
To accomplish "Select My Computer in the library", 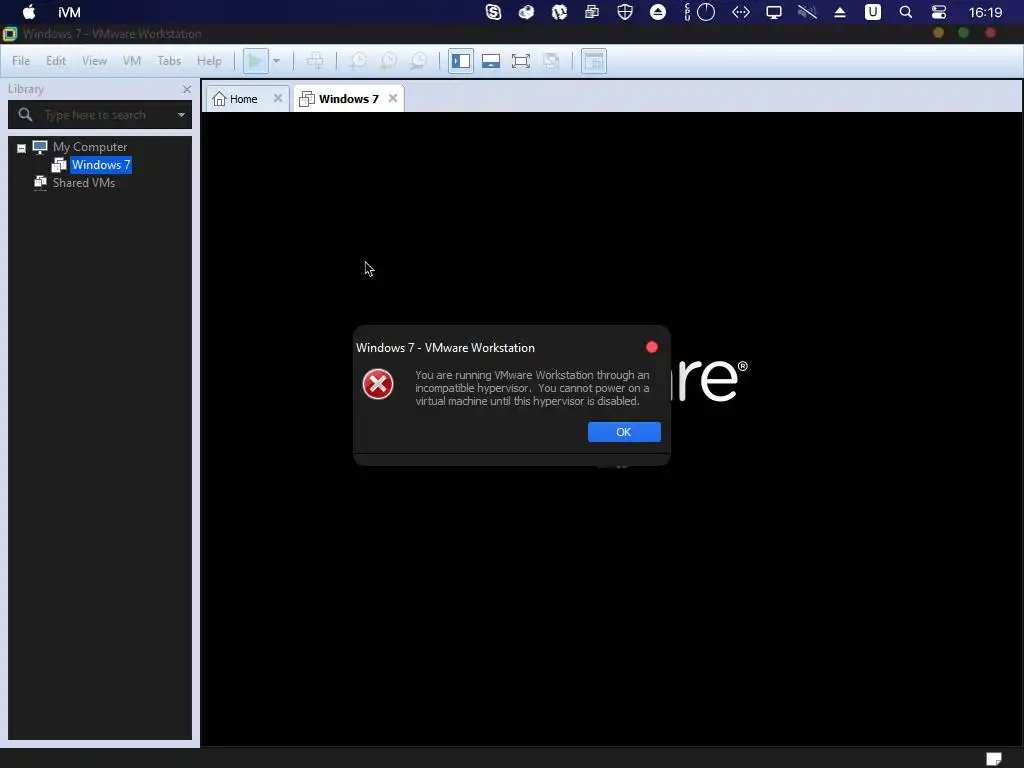I will (x=90, y=147).
